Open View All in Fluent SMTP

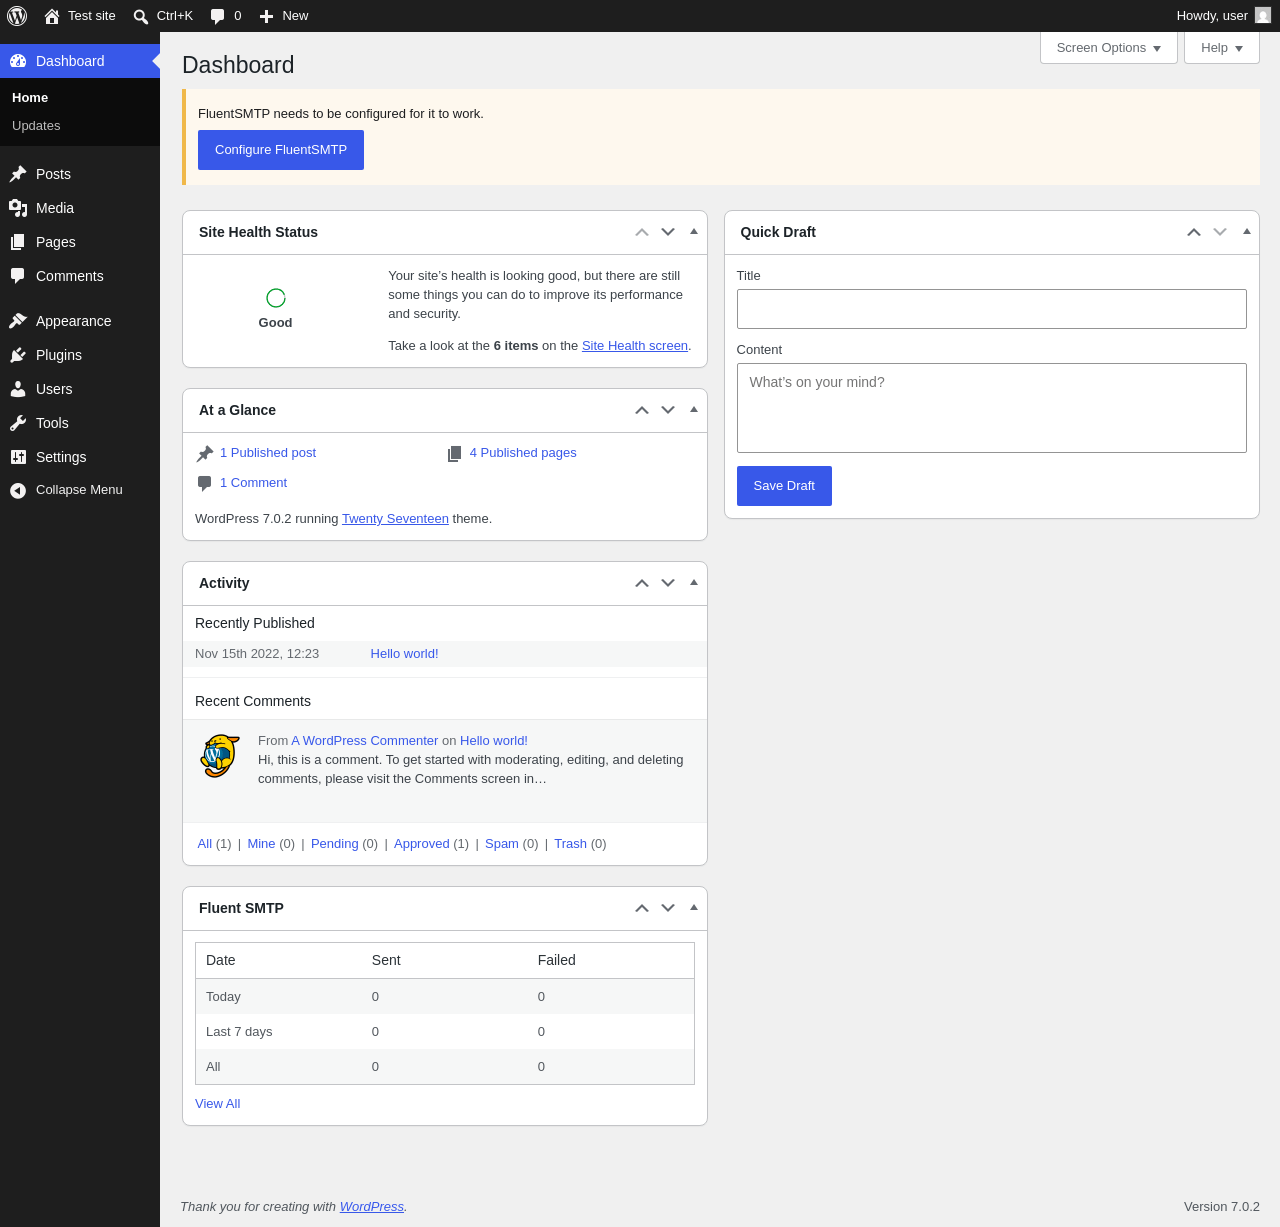click(218, 1104)
